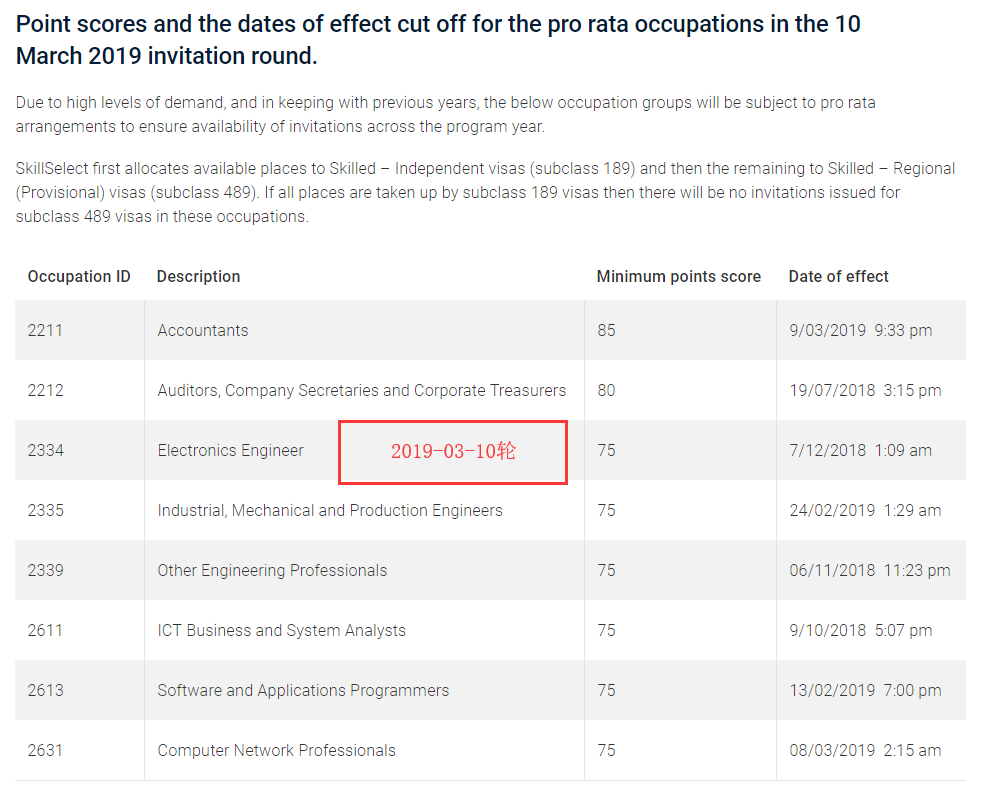The height and width of the screenshot is (787, 984).
Task: Click the date 06/11/2018 11:23 pm
Action: pos(869,570)
